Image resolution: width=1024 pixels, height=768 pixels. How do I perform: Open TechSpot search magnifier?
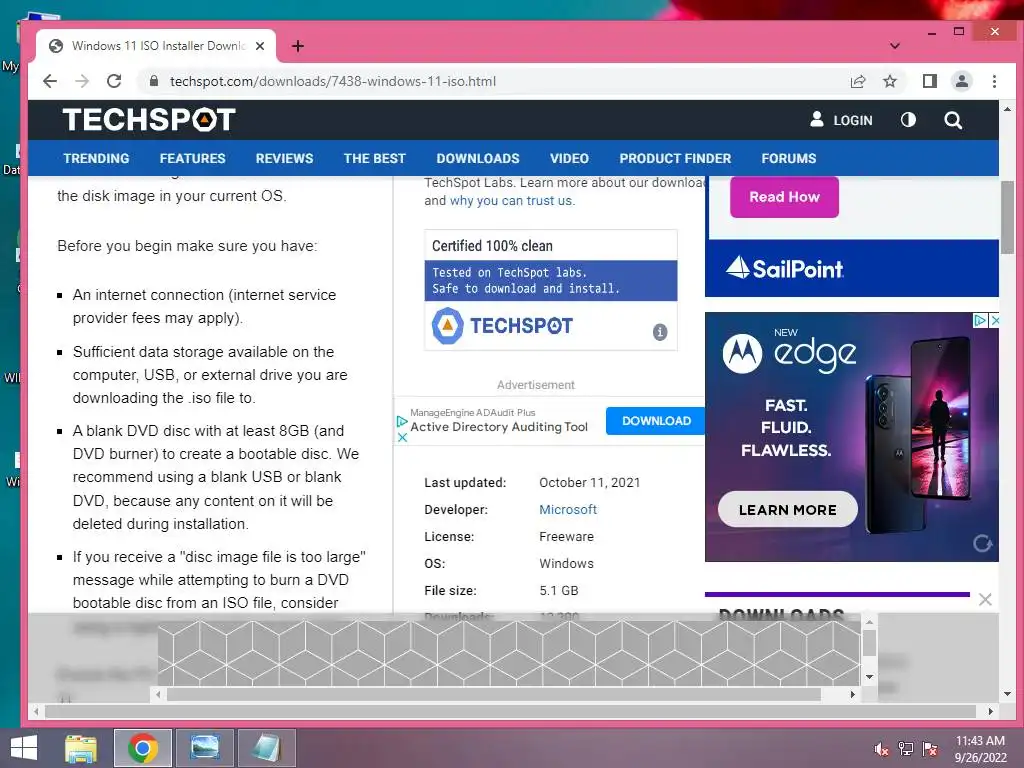(x=953, y=120)
